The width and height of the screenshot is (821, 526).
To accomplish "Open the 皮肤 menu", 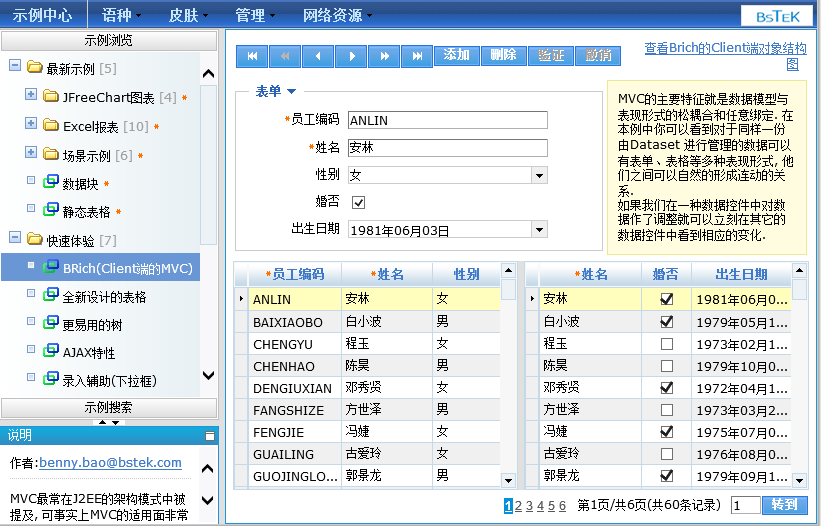I will point(187,15).
